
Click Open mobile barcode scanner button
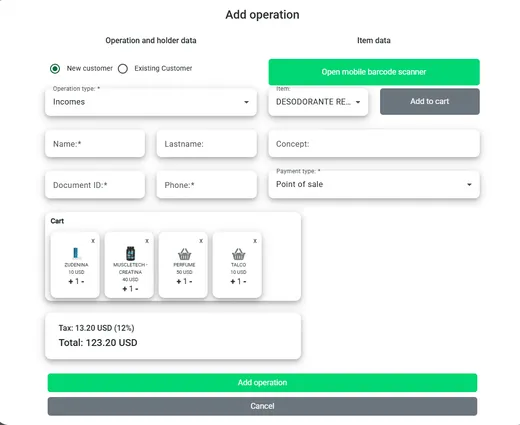coord(374,72)
